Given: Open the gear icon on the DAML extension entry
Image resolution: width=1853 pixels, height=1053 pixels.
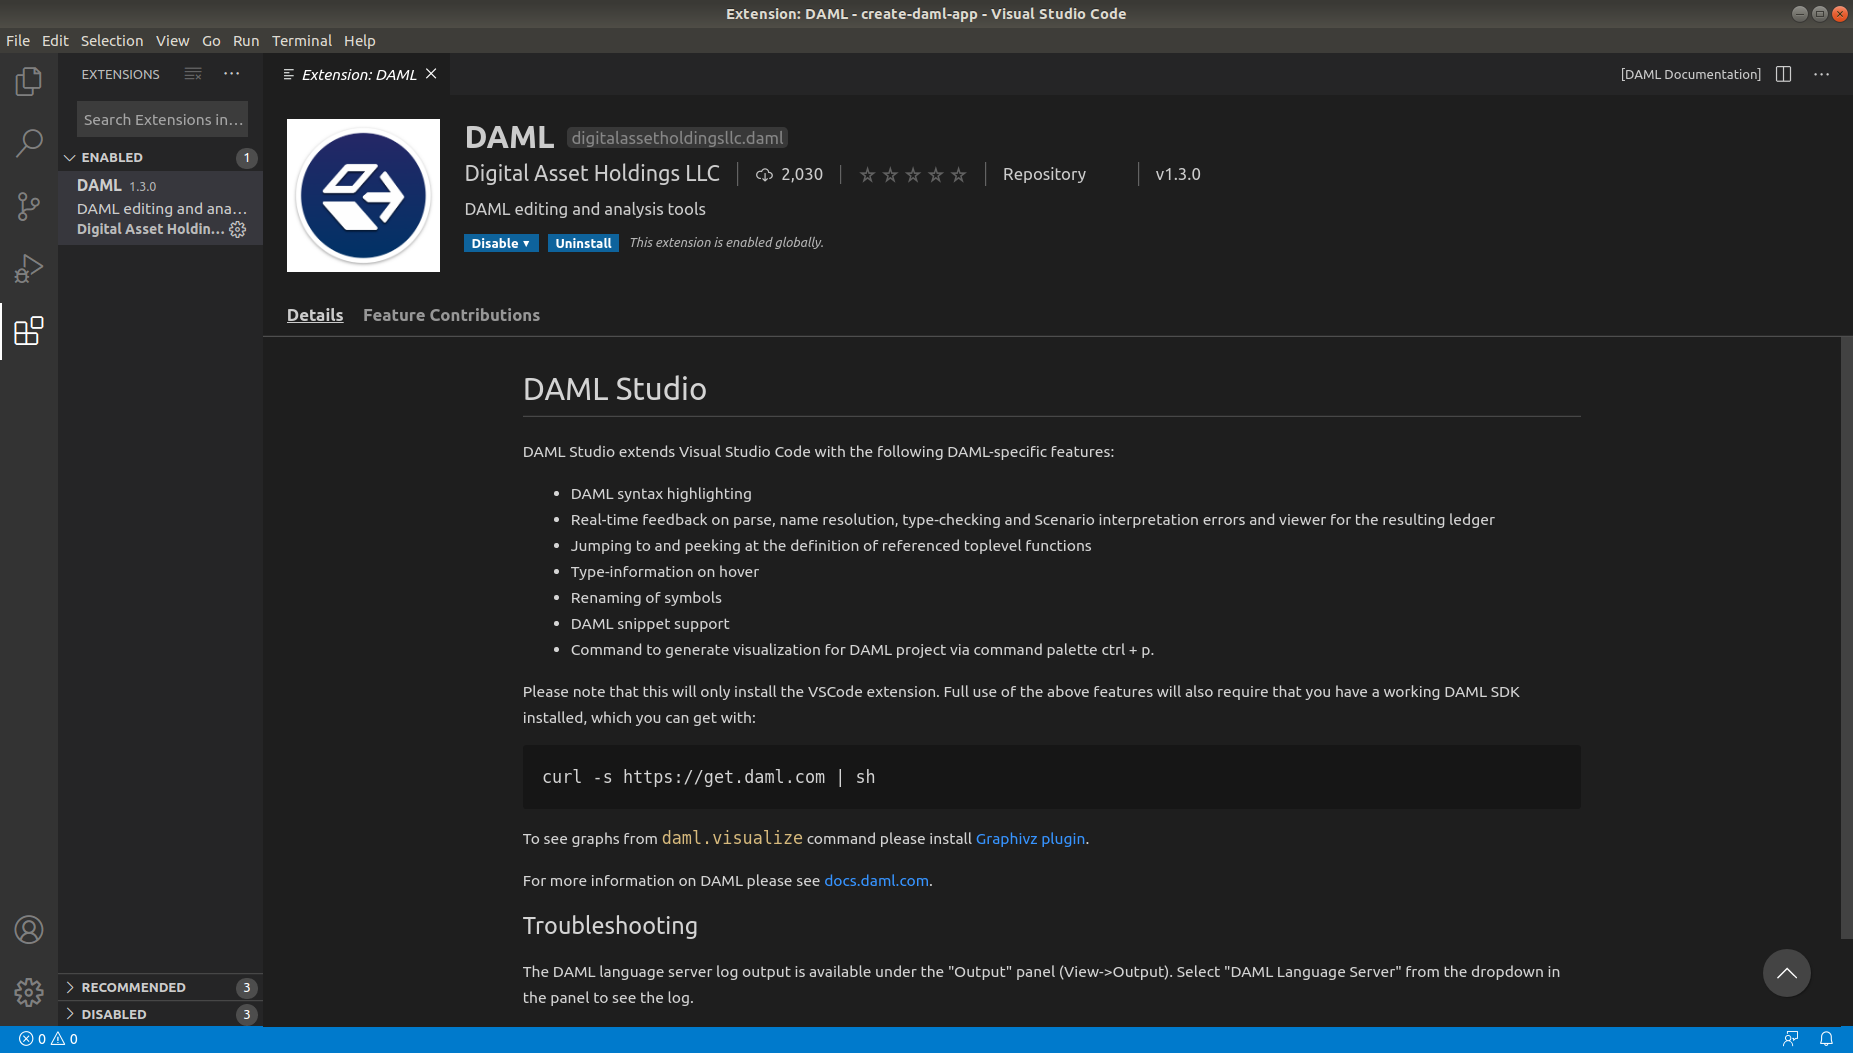Looking at the screenshot, I should (237, 229).
